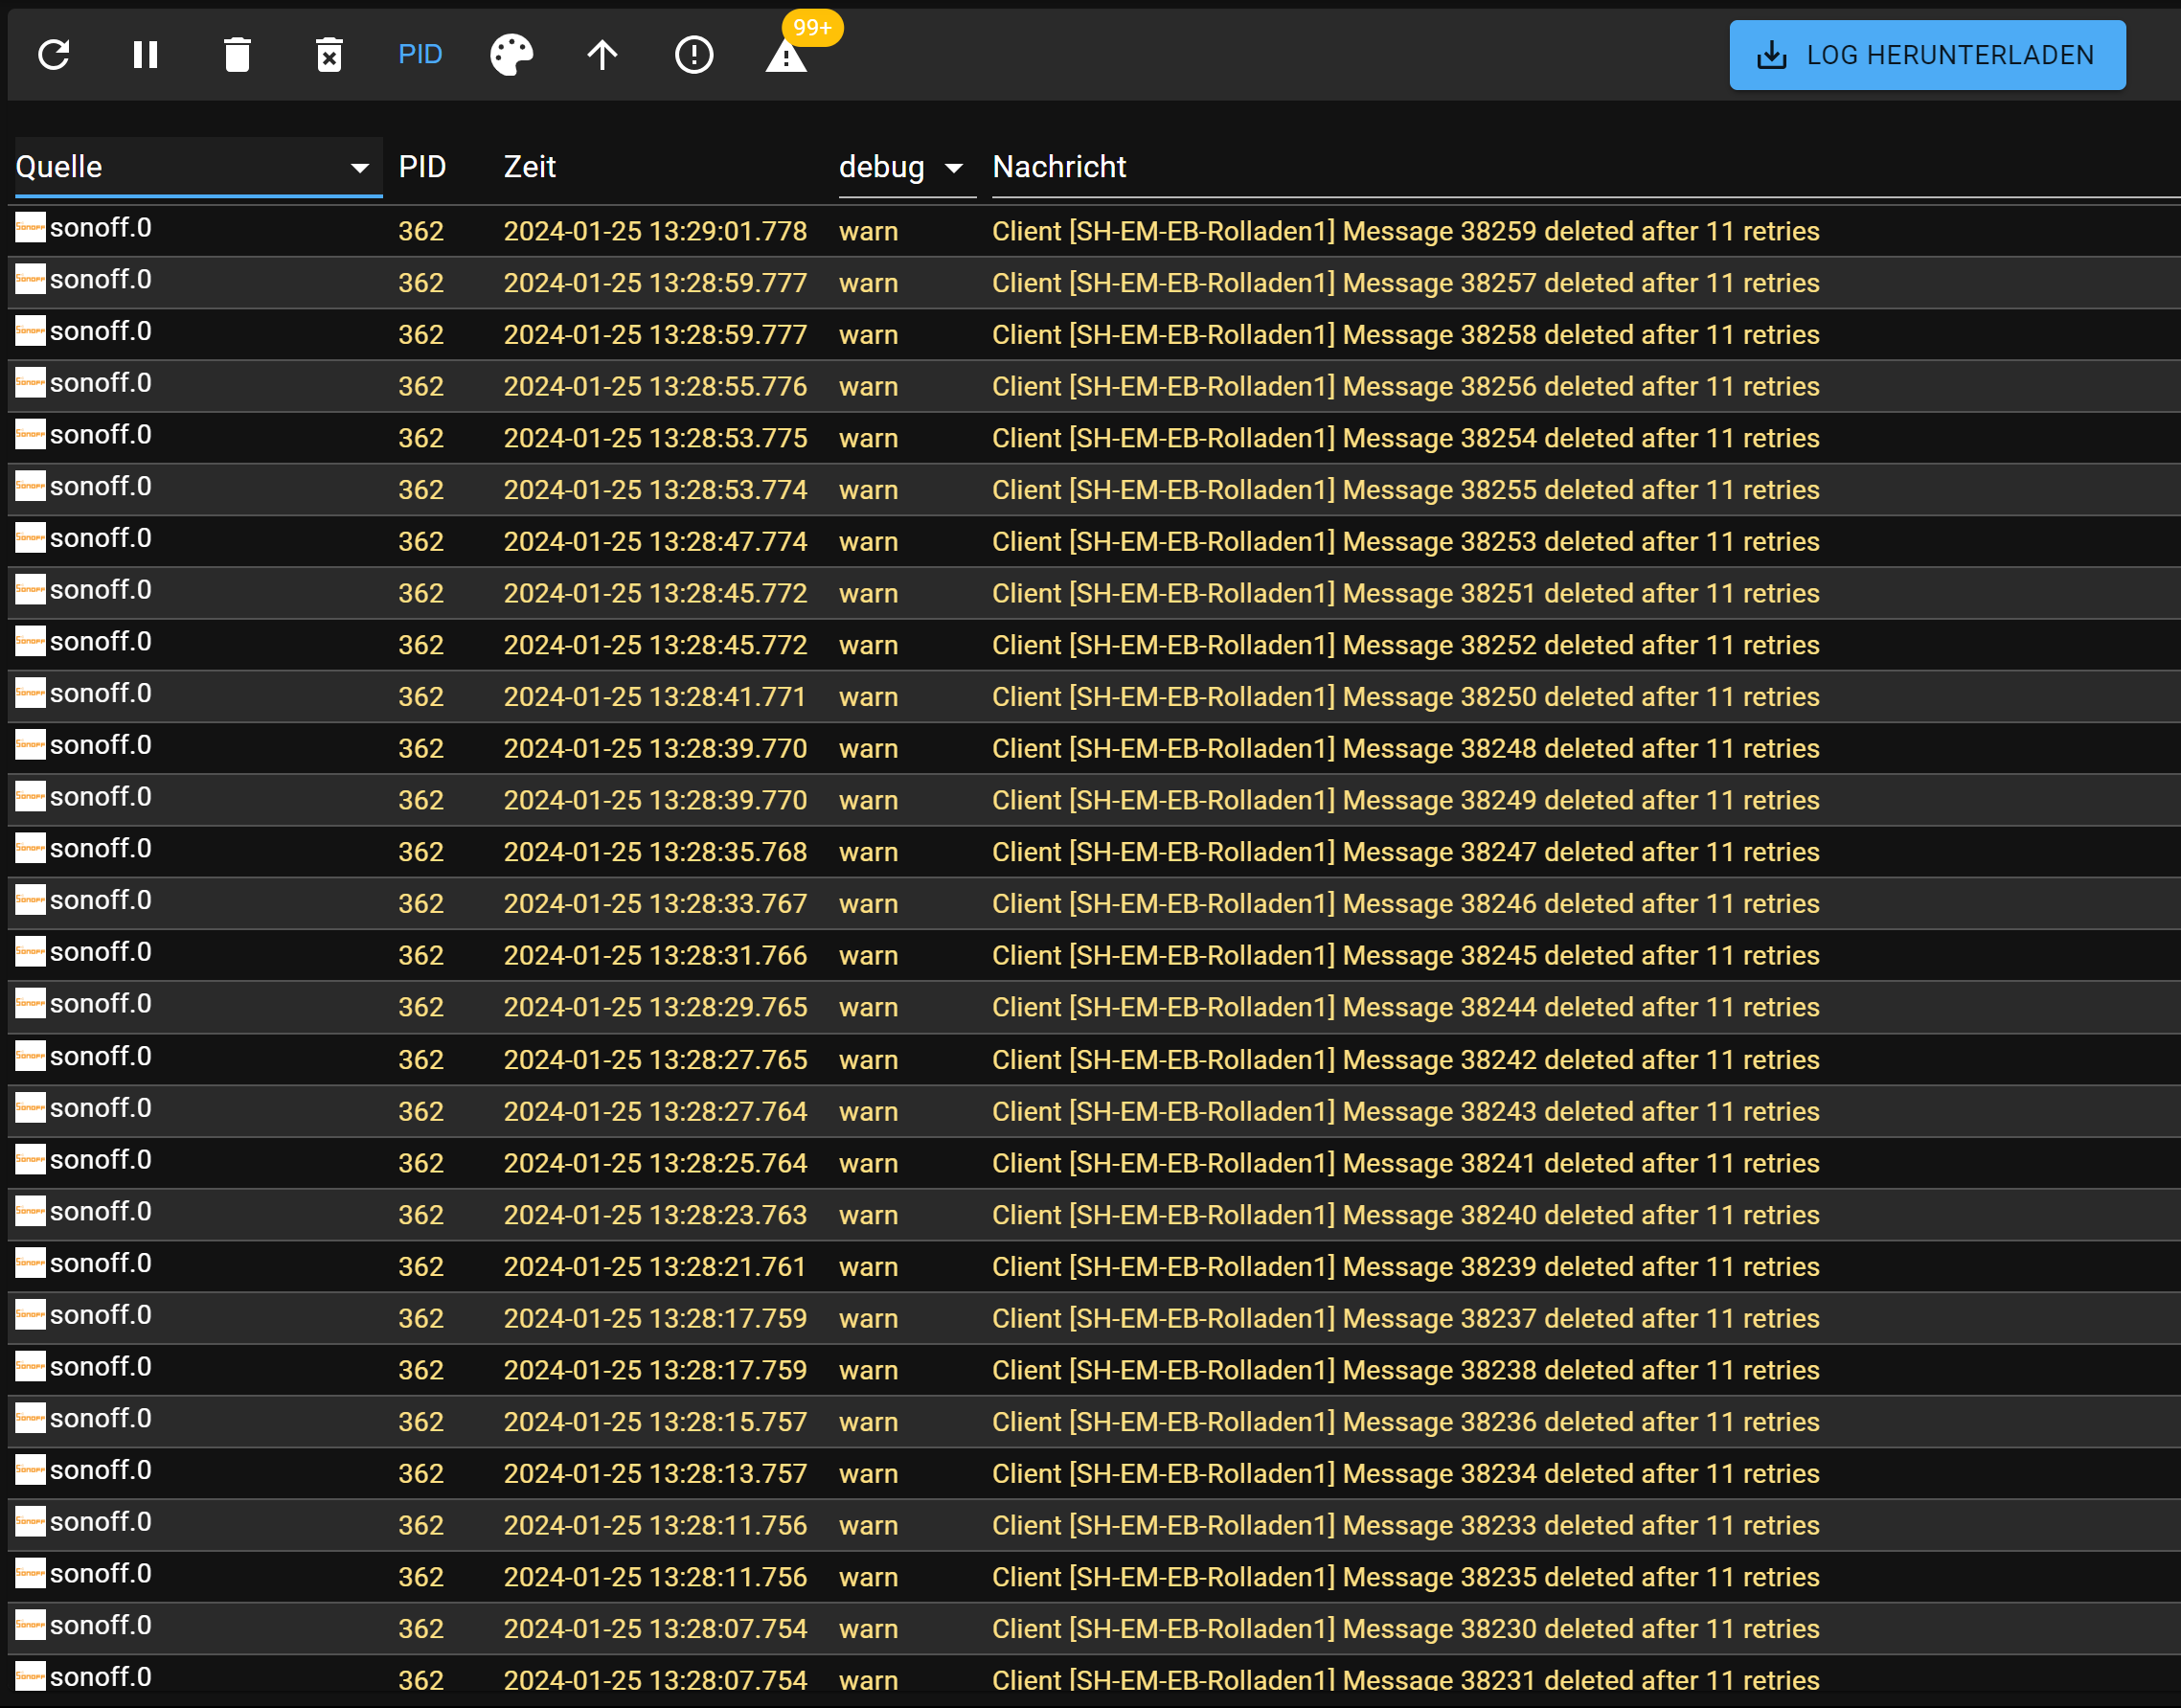The height and width of the screenshot is (1708, 2181).
Task: Click the warning triangle with 99+ badge
Action: (786, 55)
